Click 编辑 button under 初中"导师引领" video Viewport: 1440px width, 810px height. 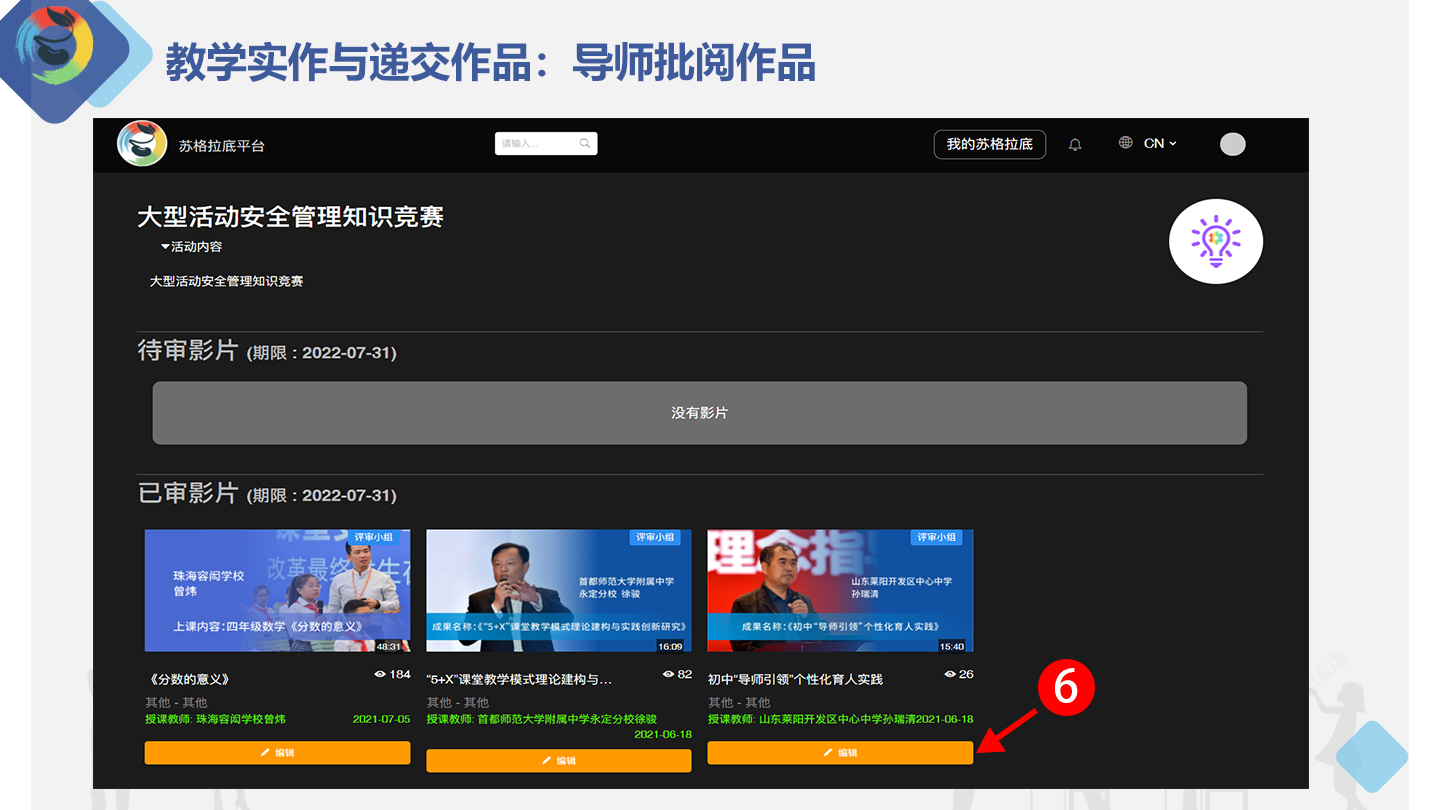coord(840,753)
